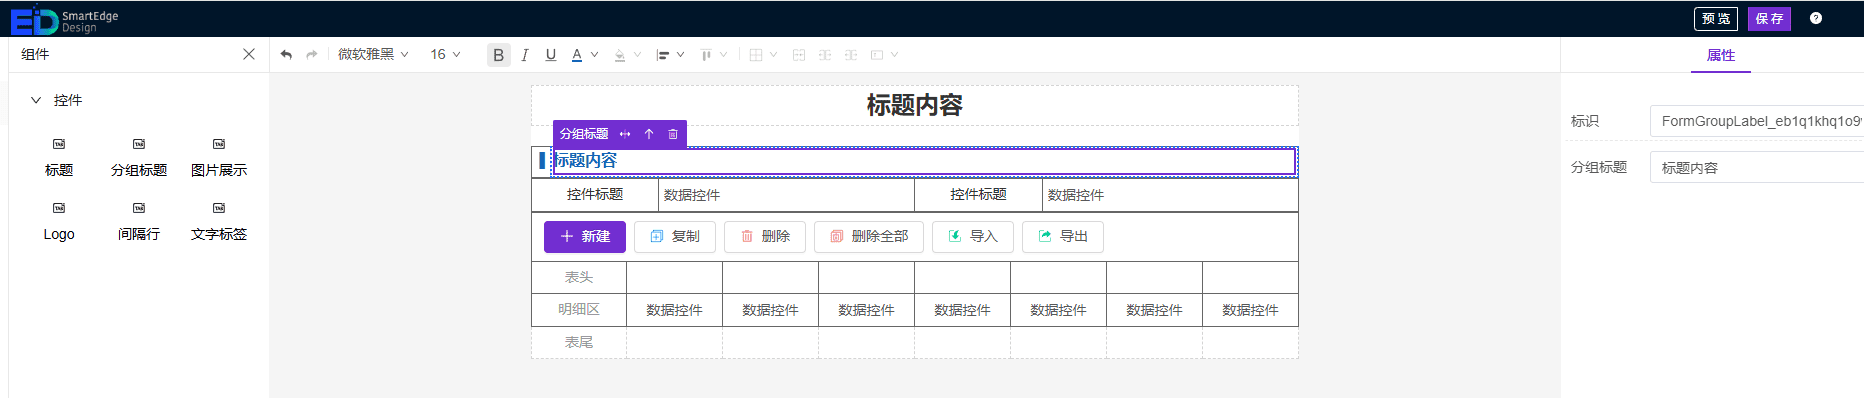
Task: Click the vertical alignment icon
Action: [x=706, y=55]
